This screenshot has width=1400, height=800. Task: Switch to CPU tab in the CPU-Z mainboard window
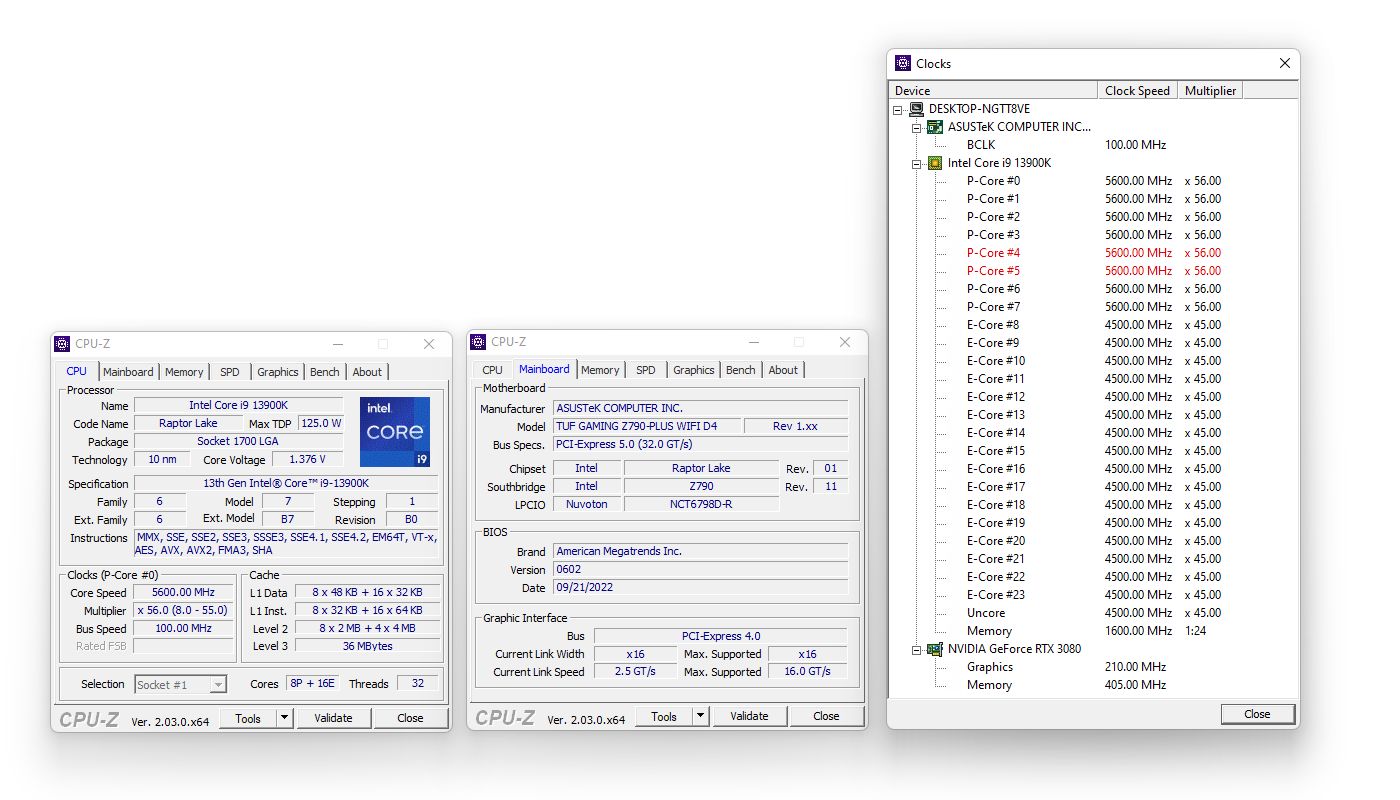(x=492, y=370)
